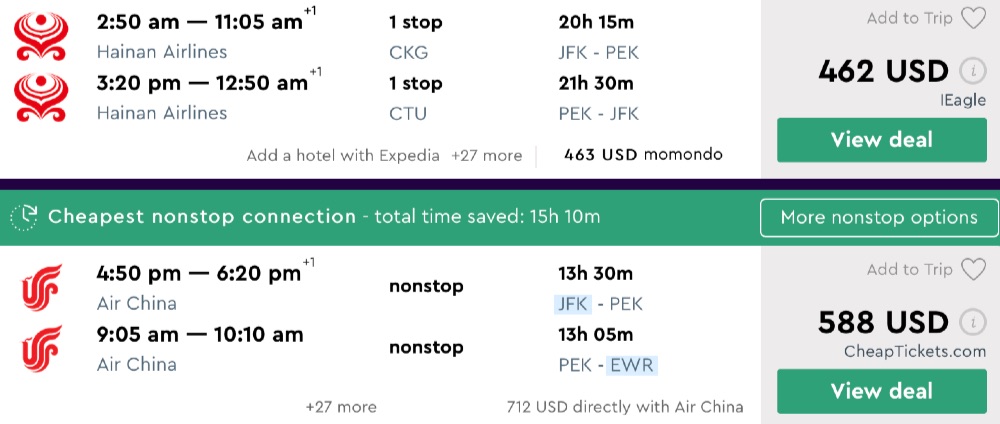Image resolution: width=1000 pixels, height=424 pixels.
Task: Select 712 USD directly with Air China
Action: (x=625, y=407)
